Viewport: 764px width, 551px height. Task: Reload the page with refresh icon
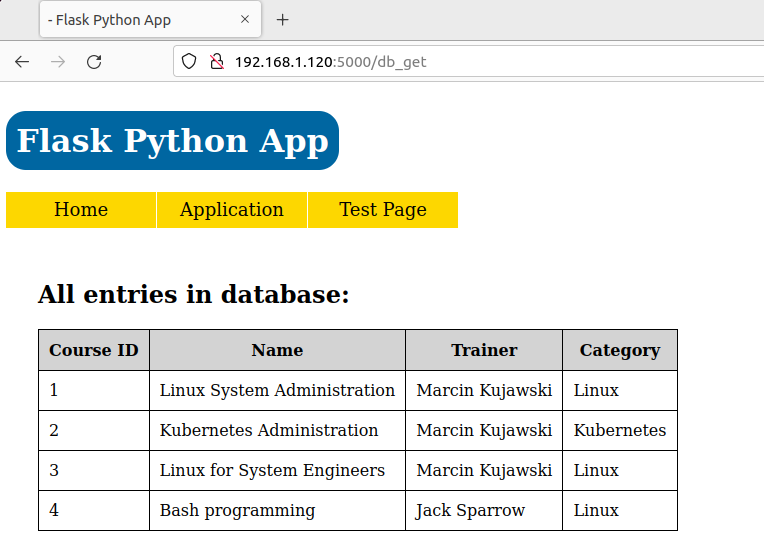point(94,62)
